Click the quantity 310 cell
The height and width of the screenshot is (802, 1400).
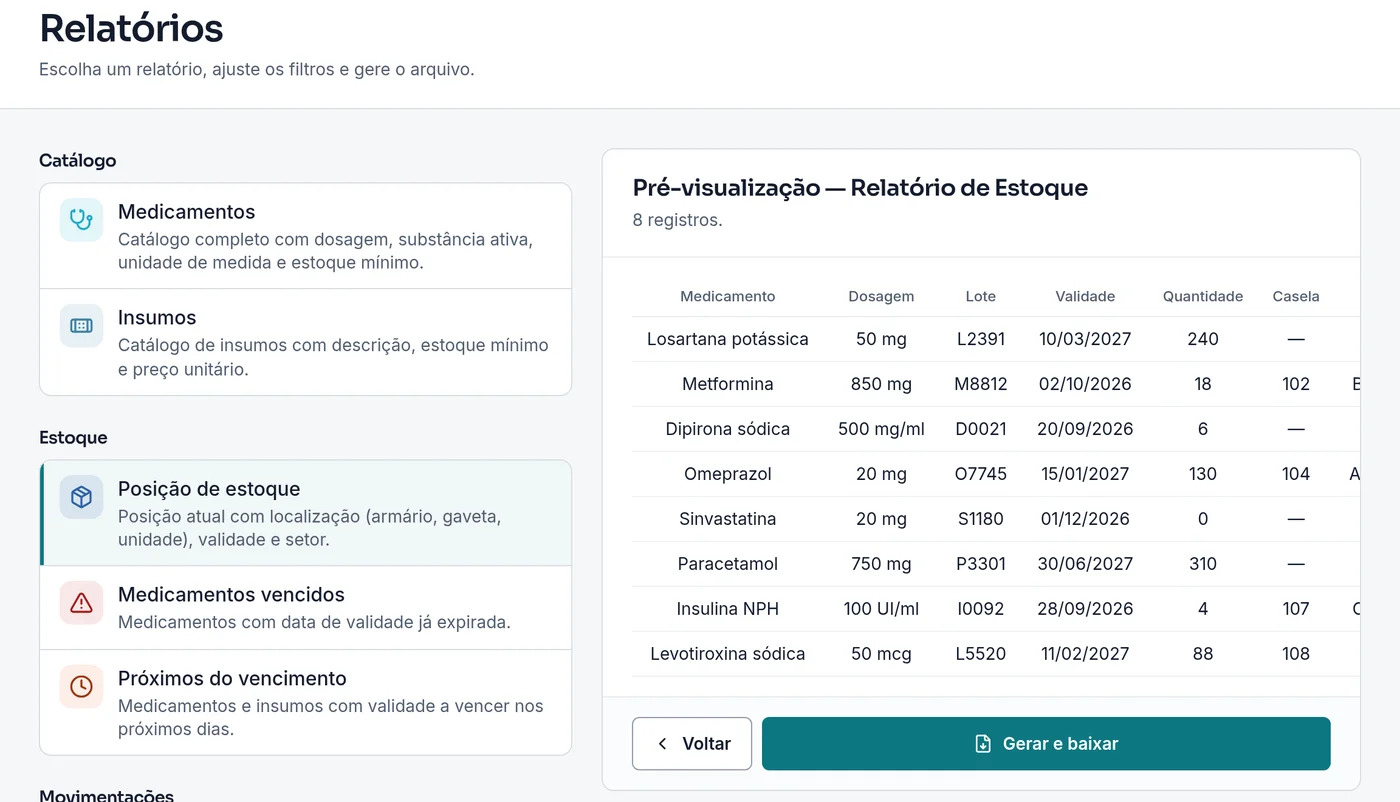pyautogui.click(x=1203, y=564)
